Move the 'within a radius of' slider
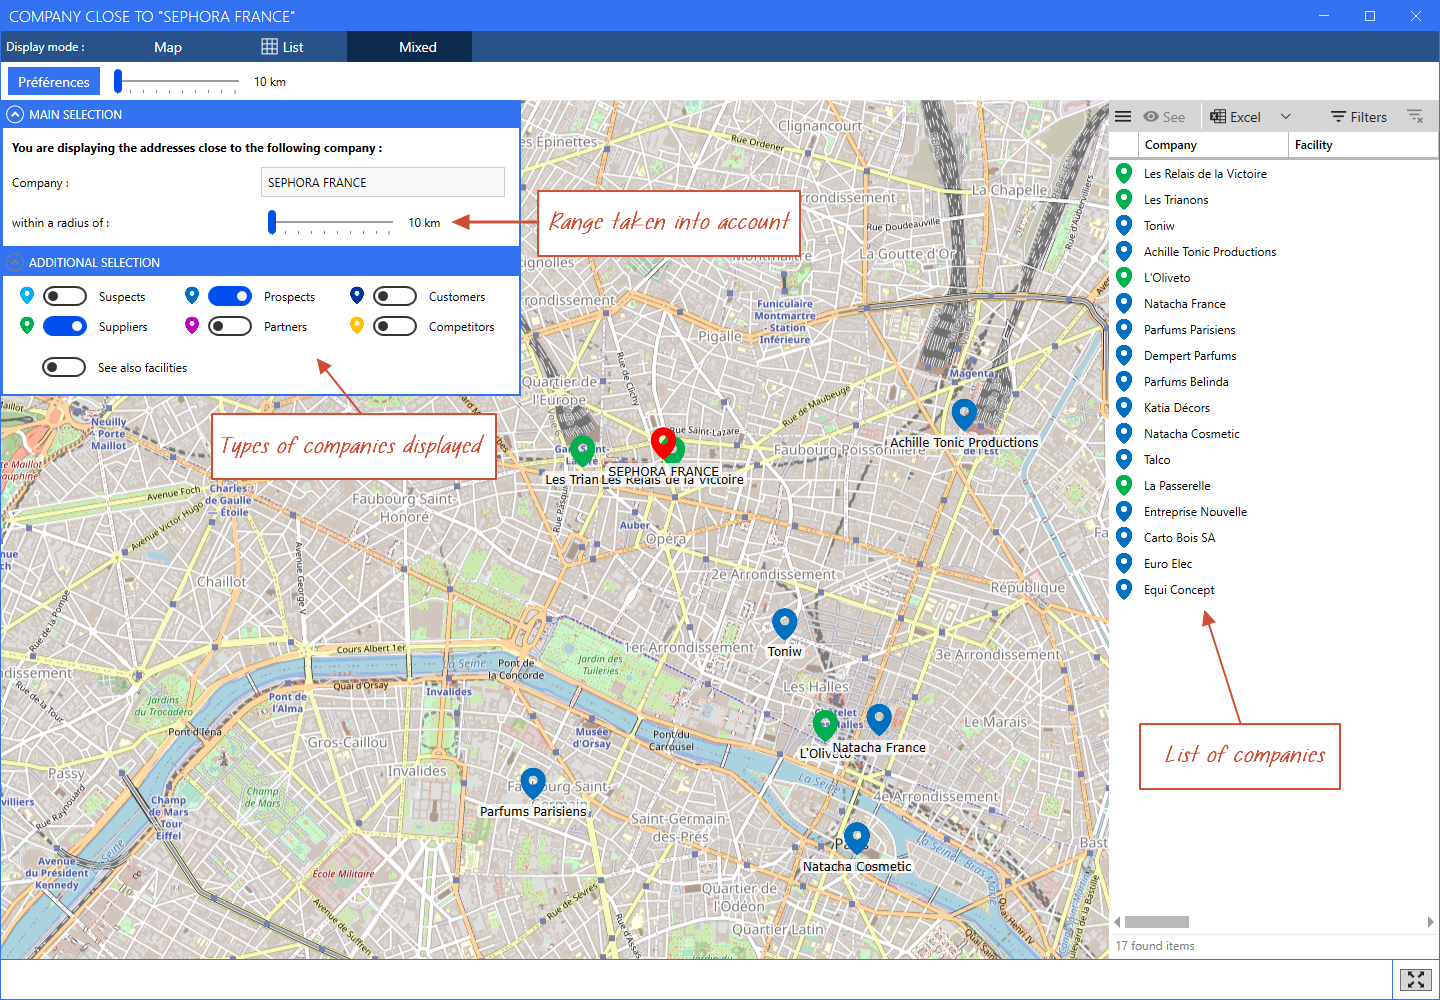 272,222
